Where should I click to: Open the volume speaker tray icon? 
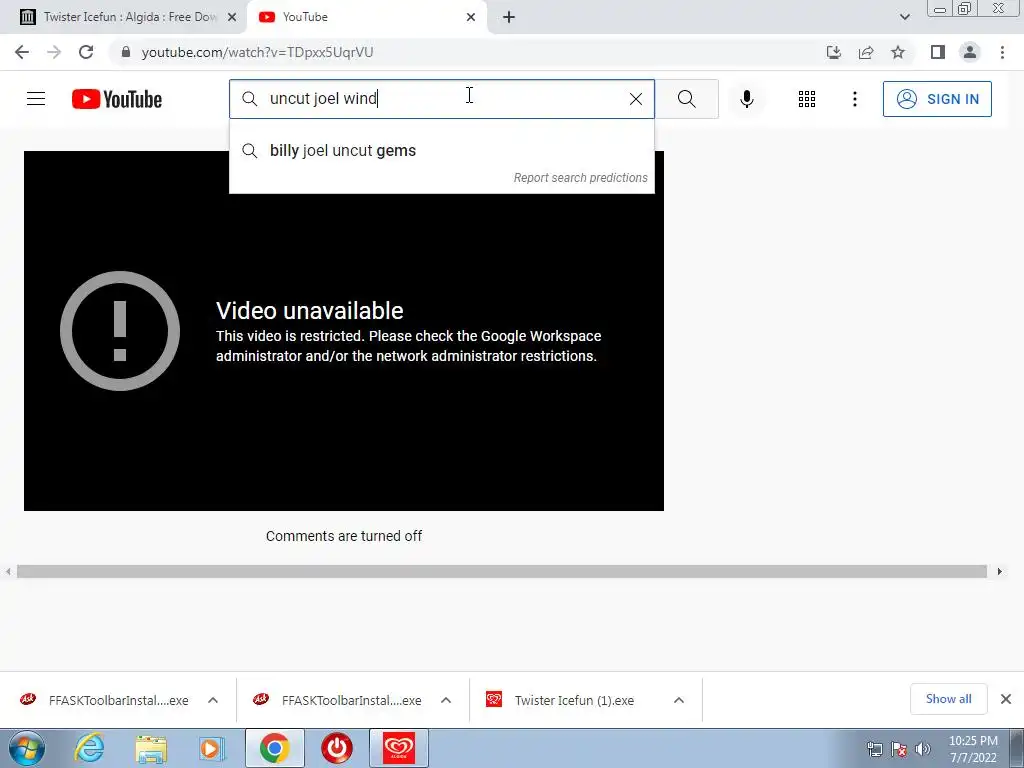click(x=923, y=749)
